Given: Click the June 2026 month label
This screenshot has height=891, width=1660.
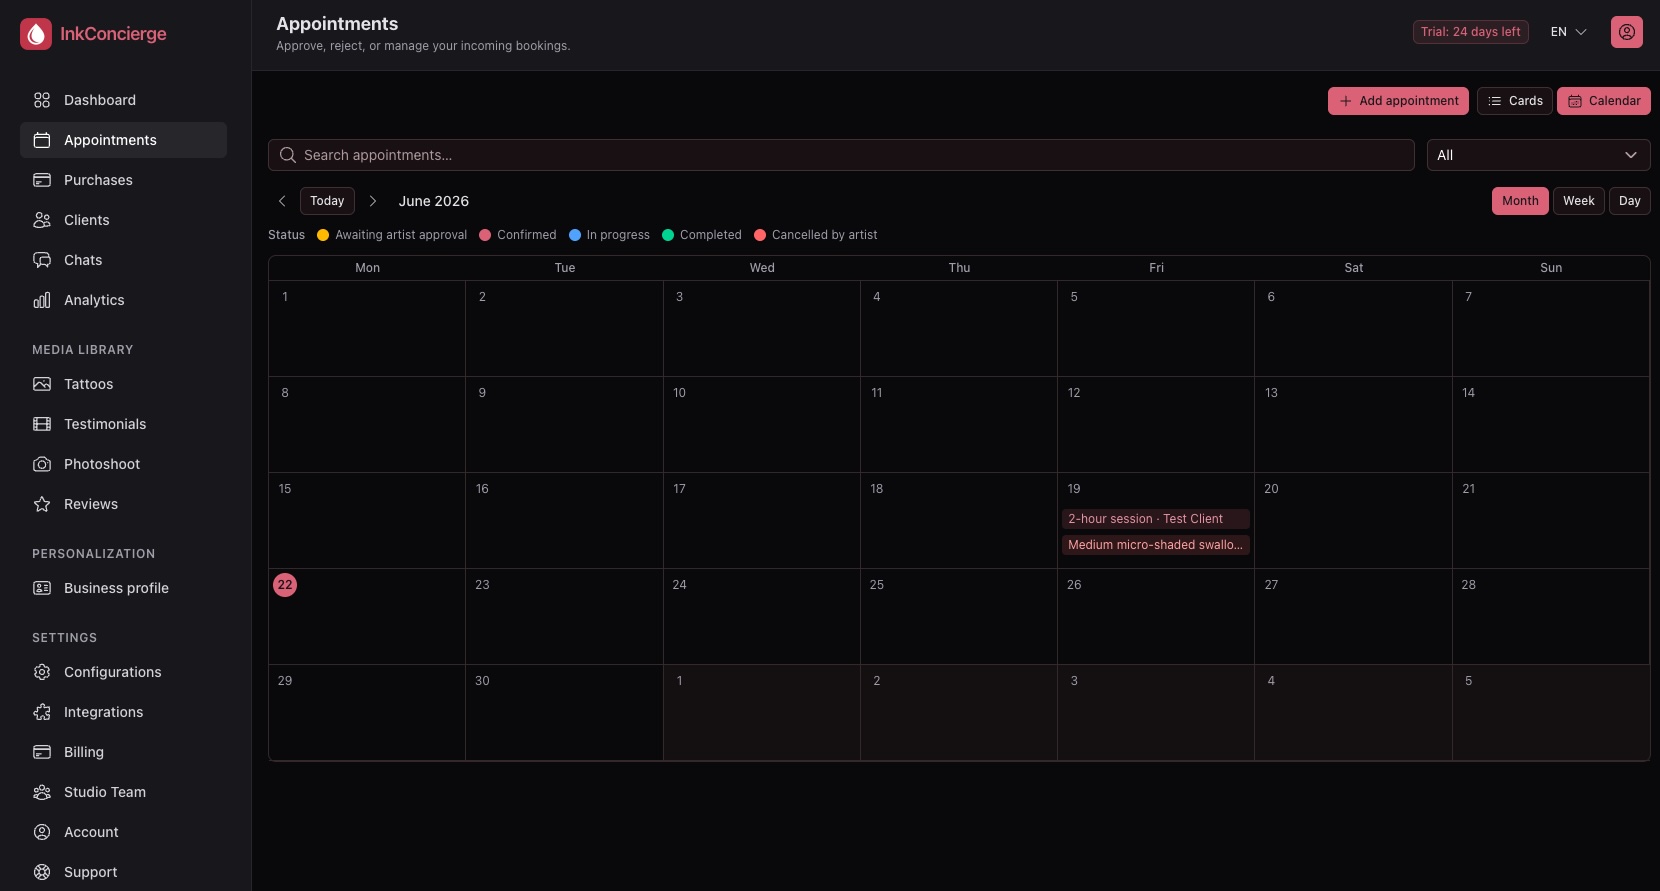Looking at the screenshot, I should [434, 201].
